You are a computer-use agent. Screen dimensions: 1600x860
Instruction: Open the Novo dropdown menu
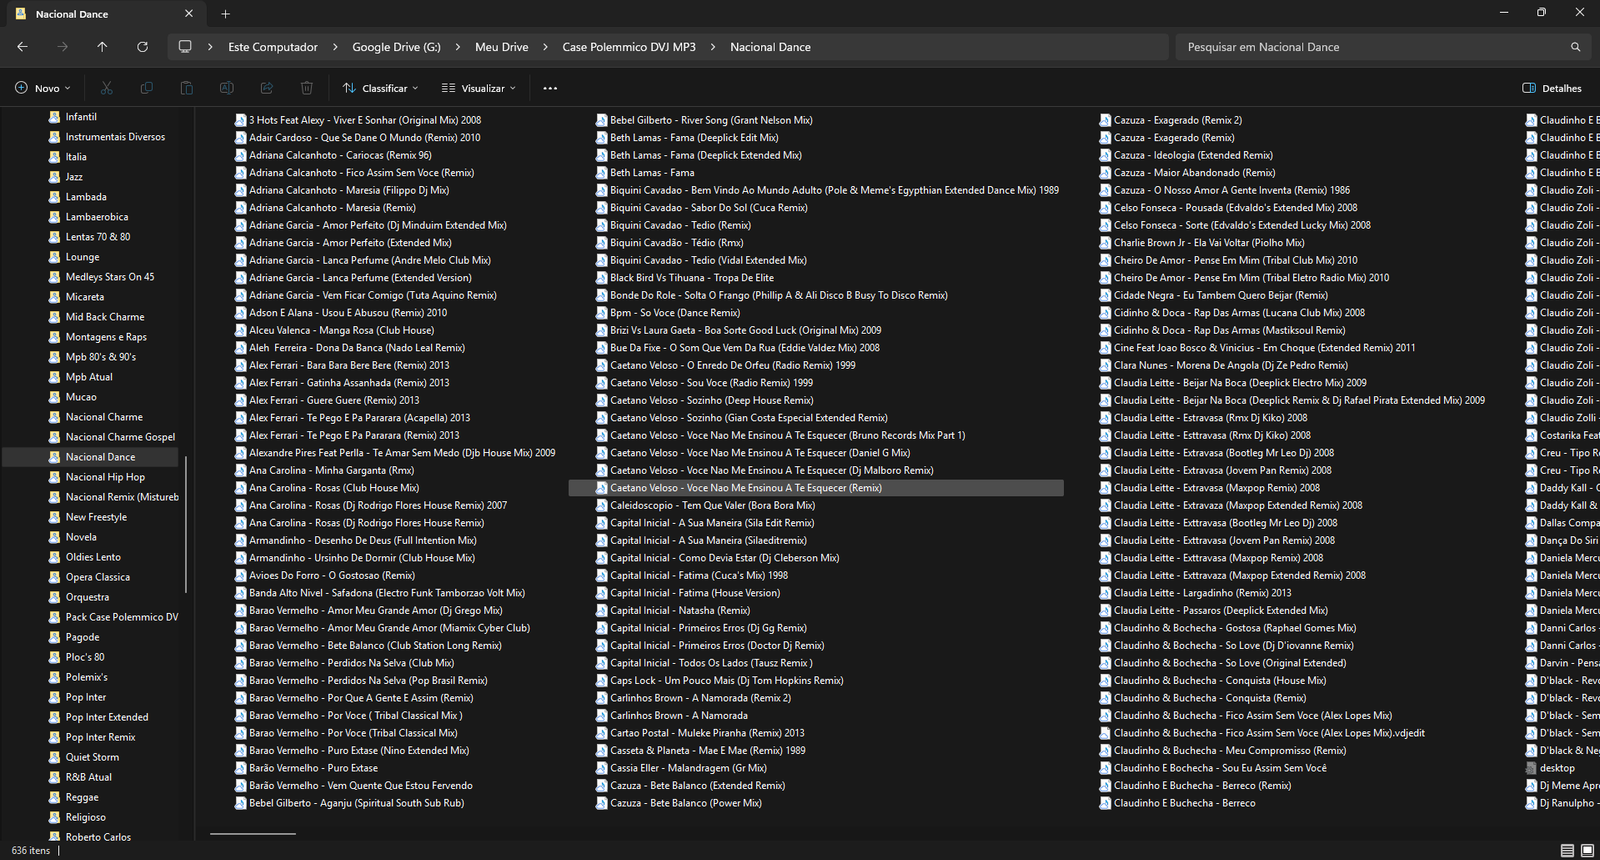43,88
